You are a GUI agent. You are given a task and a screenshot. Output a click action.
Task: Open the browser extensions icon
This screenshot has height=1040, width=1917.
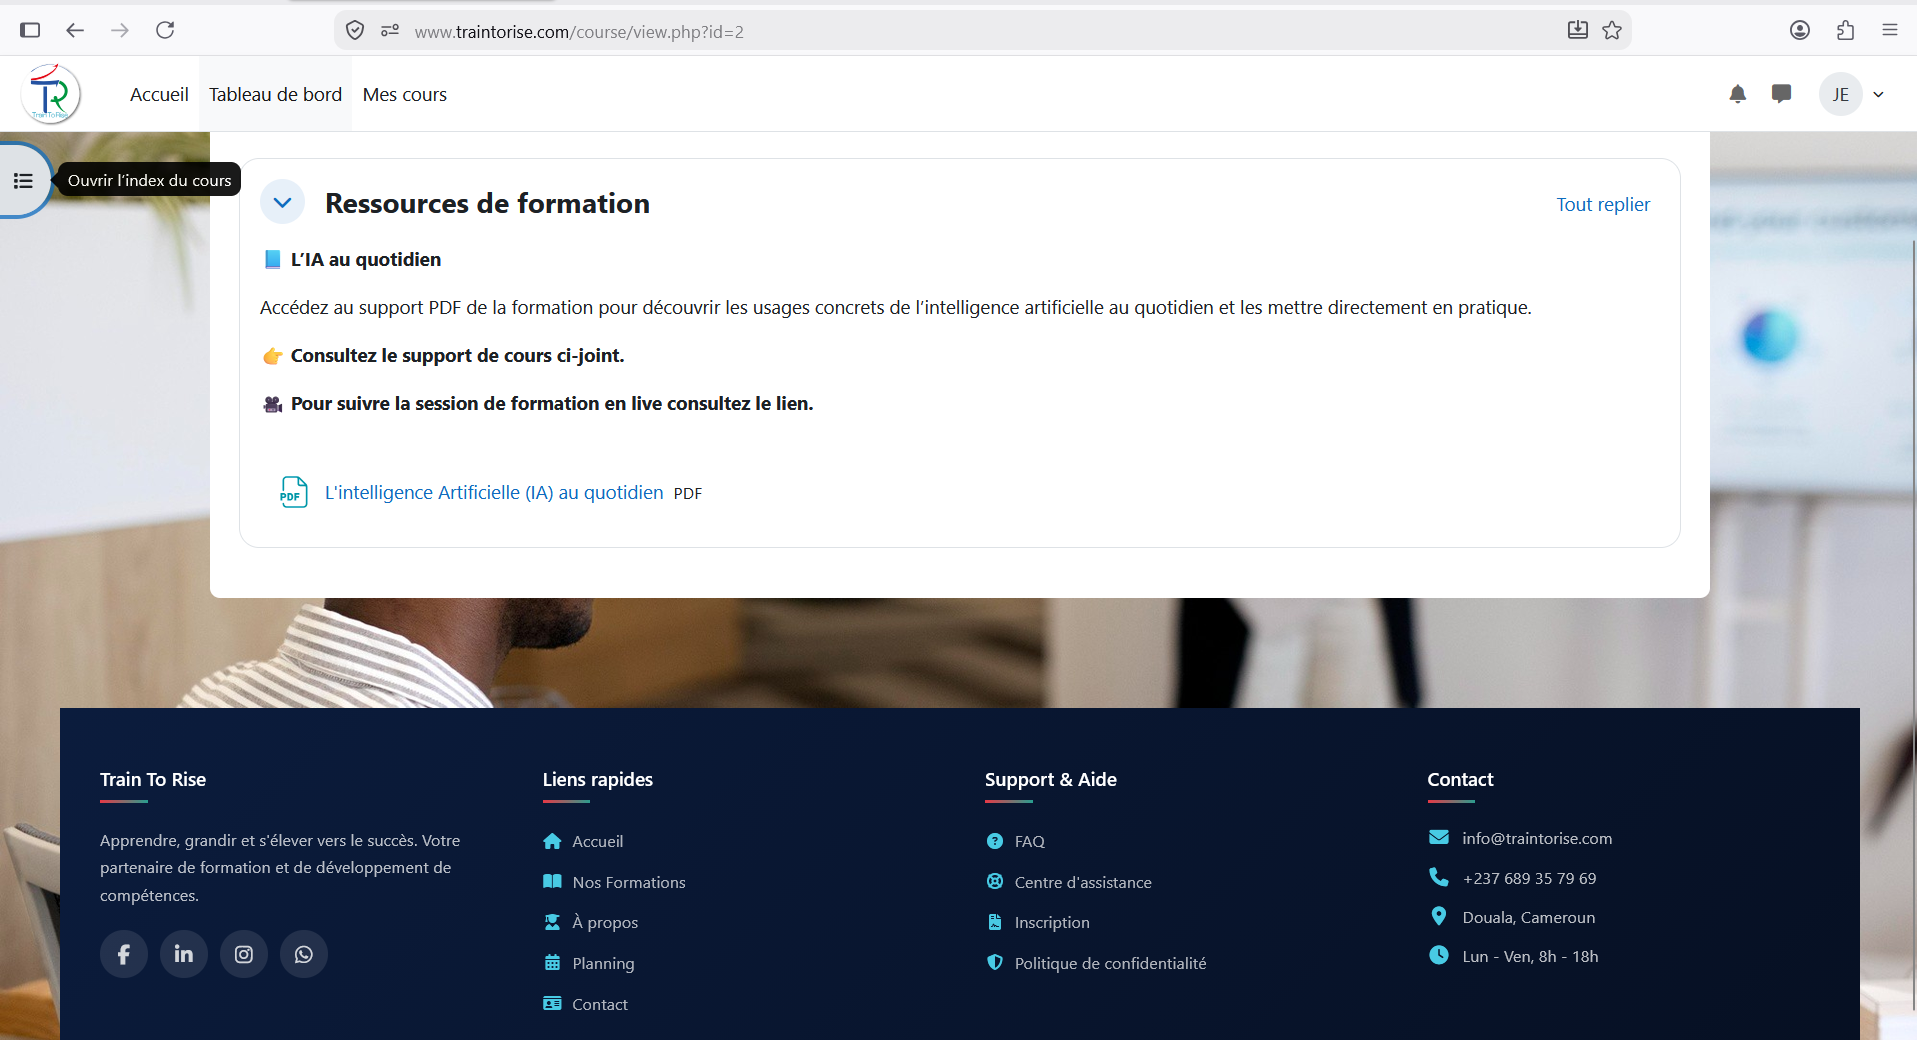1845,30
